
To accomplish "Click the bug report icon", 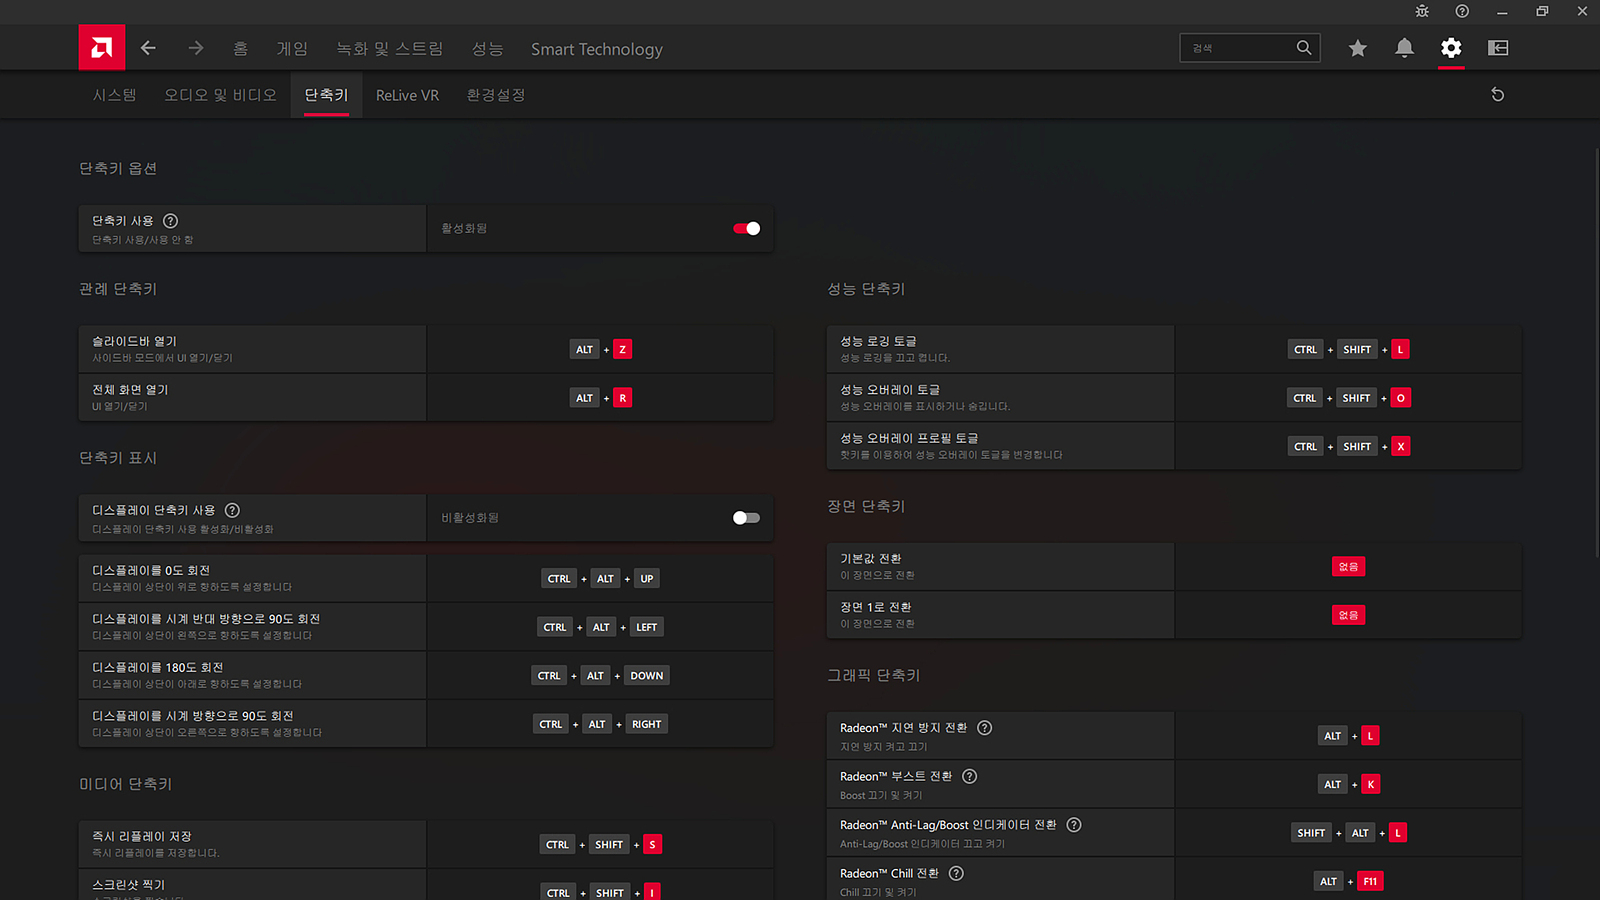I will 1422,11.
